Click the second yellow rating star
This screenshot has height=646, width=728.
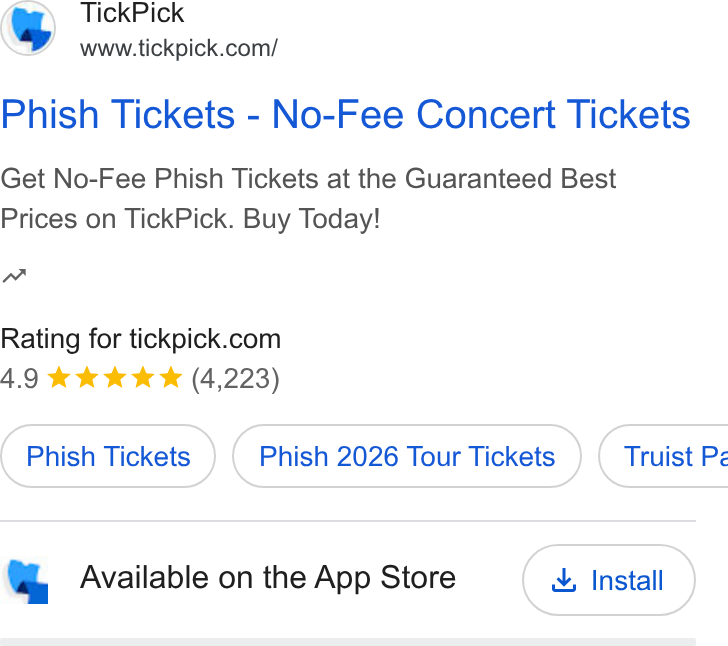click(87, 377)
